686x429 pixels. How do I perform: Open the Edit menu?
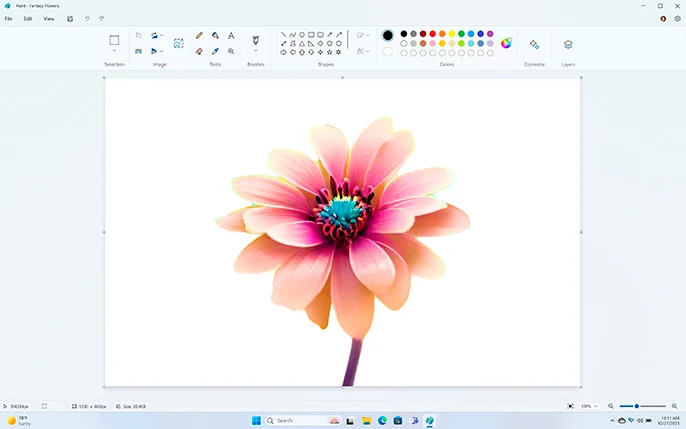[28, 19]
